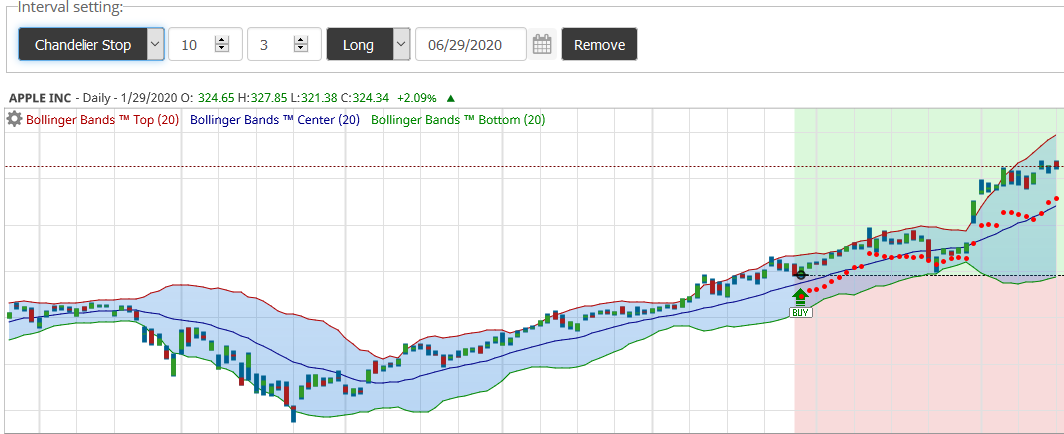
Task: Expand the Long direction dropdown arrow
Action: 401,44
